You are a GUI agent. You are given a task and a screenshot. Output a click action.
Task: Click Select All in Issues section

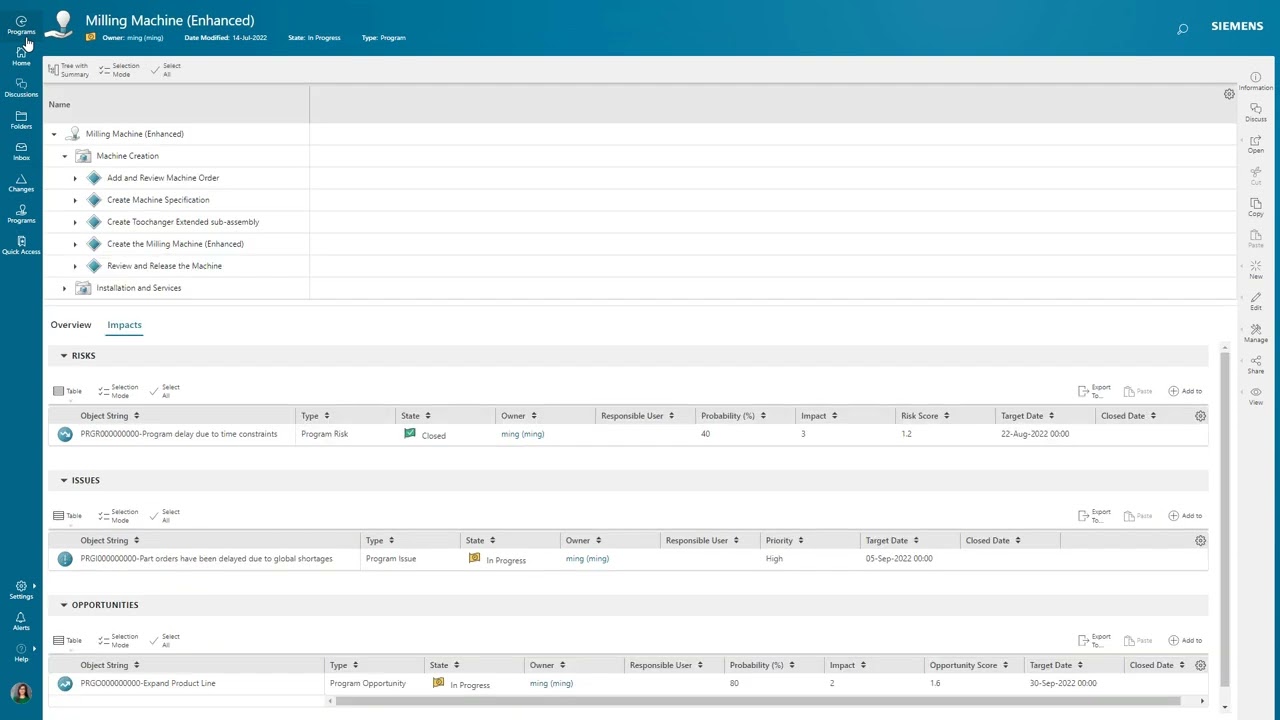click(x=164, y=516)
